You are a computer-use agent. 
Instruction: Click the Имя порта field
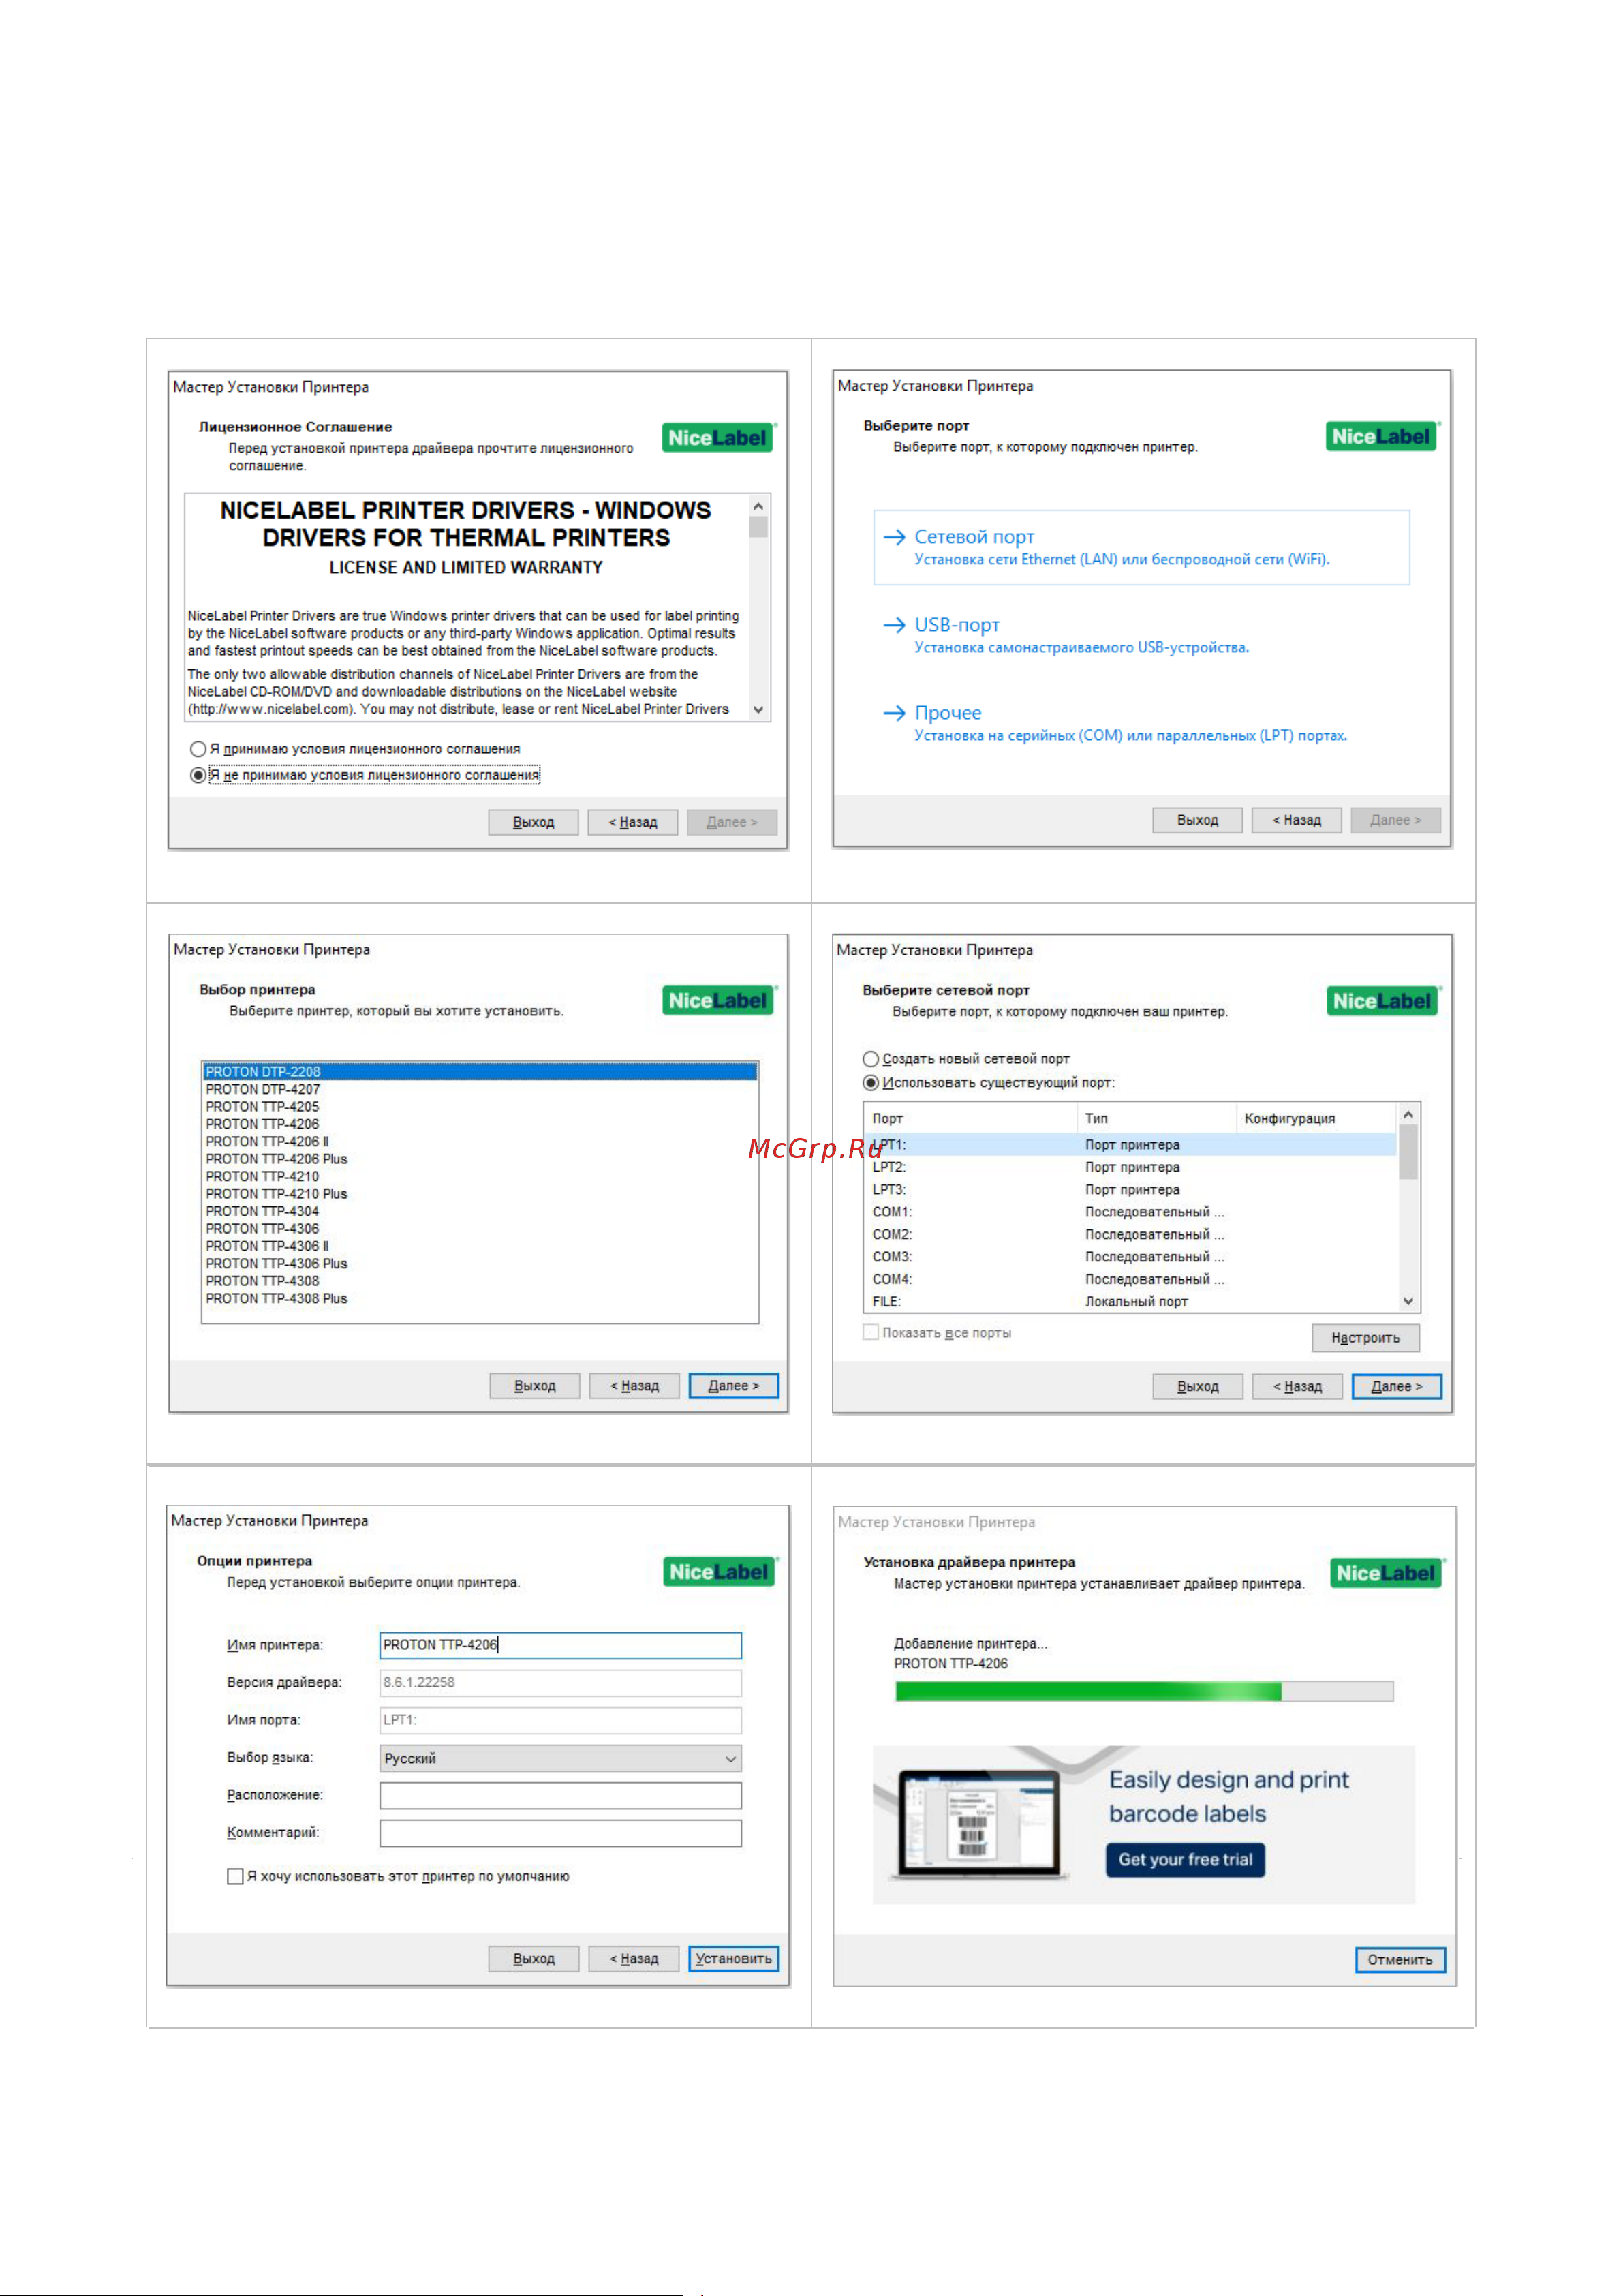pyautogui.click(x=560, y=1720)
